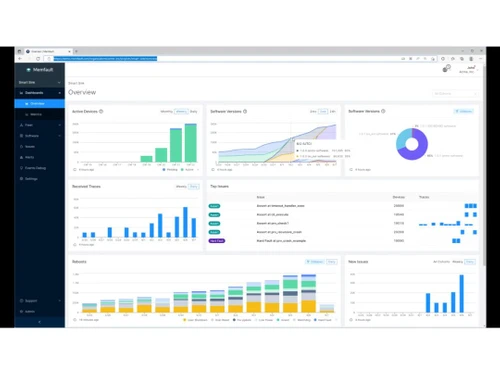The image size is (500, 375).
Task: Select All Cohorts in the New Issues panel
Action: [441, 262]
